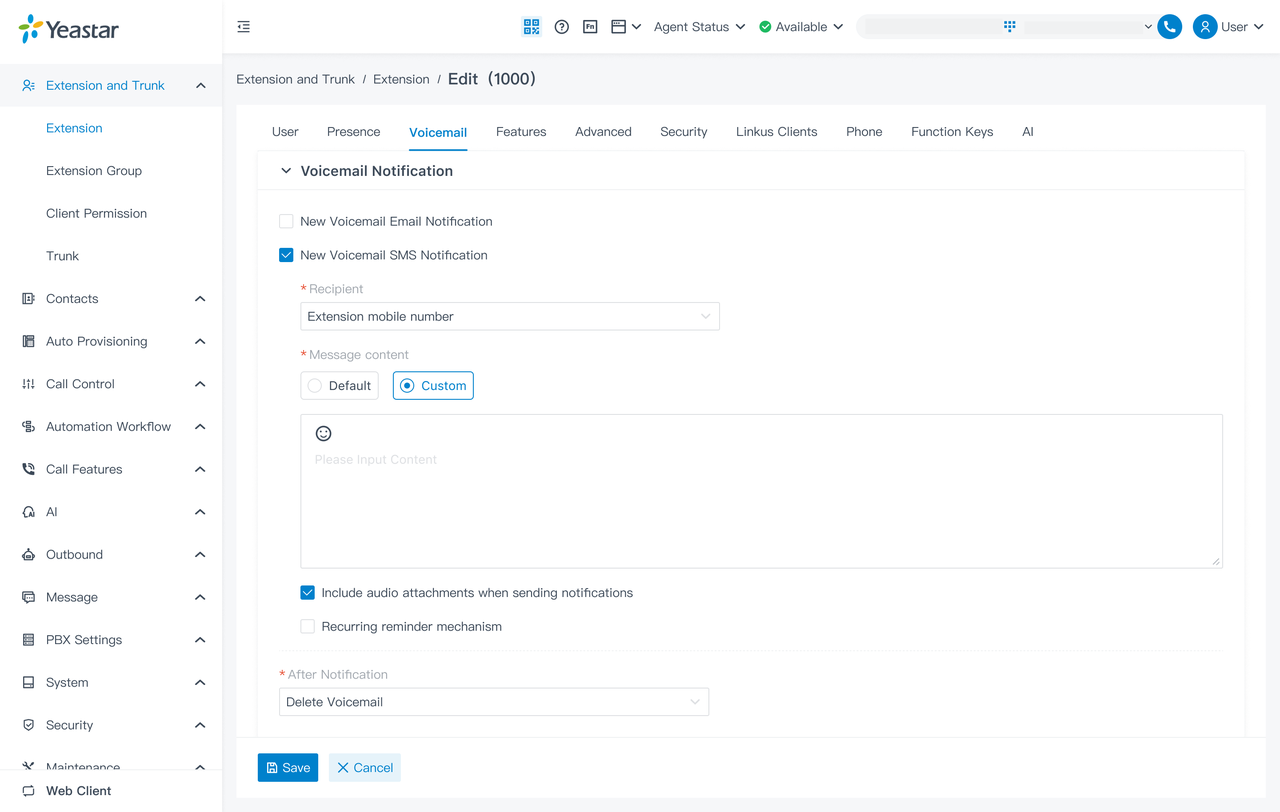
Task: Click the Auto Provisioning sidebar icon
Action: 28,341
